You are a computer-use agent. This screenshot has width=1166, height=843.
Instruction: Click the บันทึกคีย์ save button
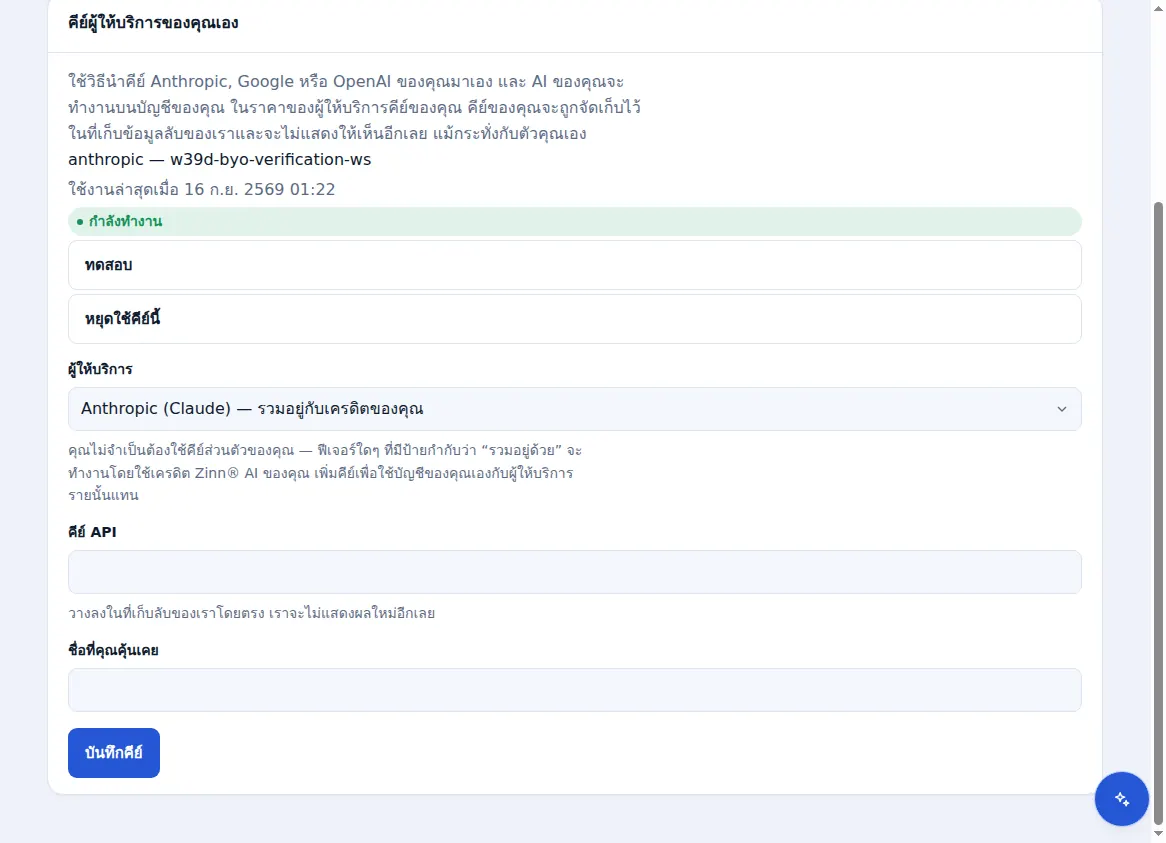[114, 752]
